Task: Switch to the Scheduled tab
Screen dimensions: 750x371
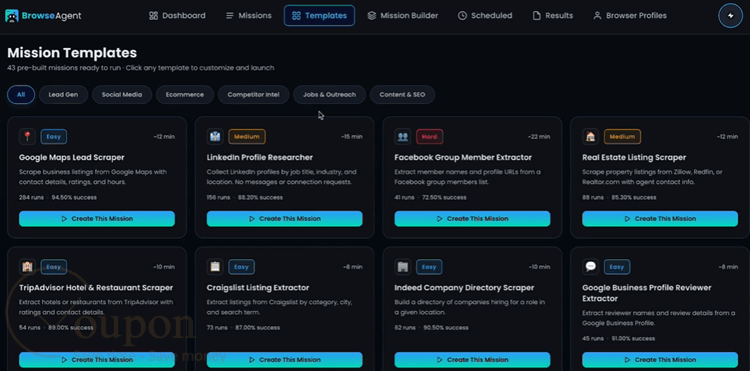Action: coord(485,16)
